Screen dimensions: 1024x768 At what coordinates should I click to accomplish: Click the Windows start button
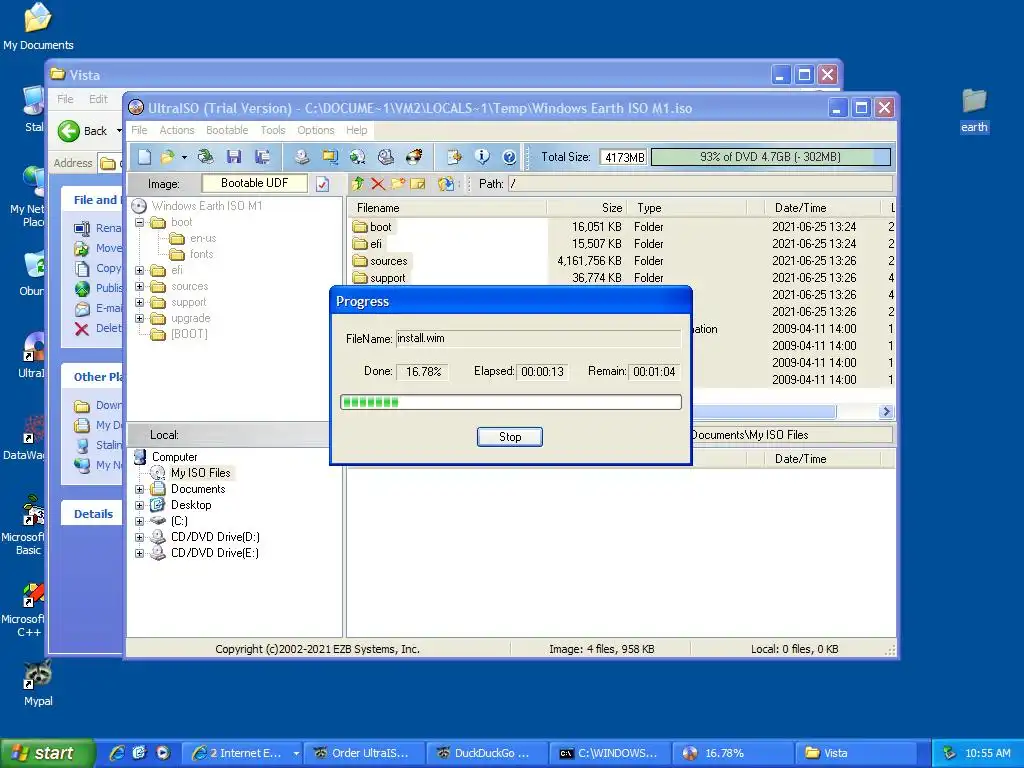tap(47, 753)
